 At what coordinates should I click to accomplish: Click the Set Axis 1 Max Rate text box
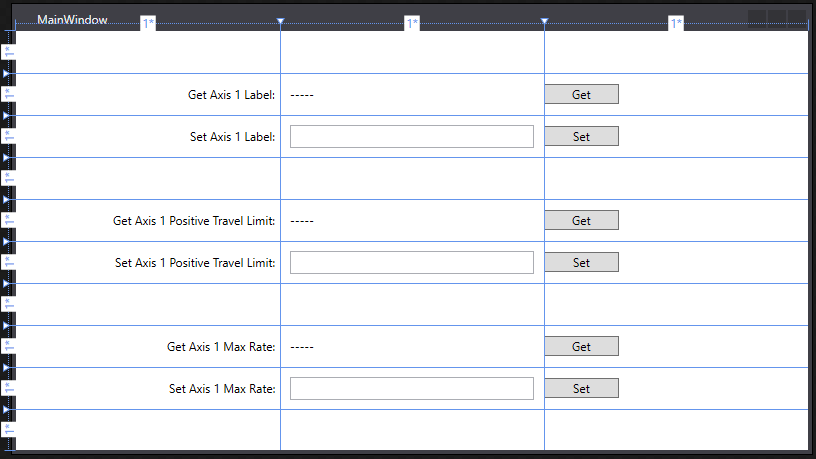tap(411, 388)
